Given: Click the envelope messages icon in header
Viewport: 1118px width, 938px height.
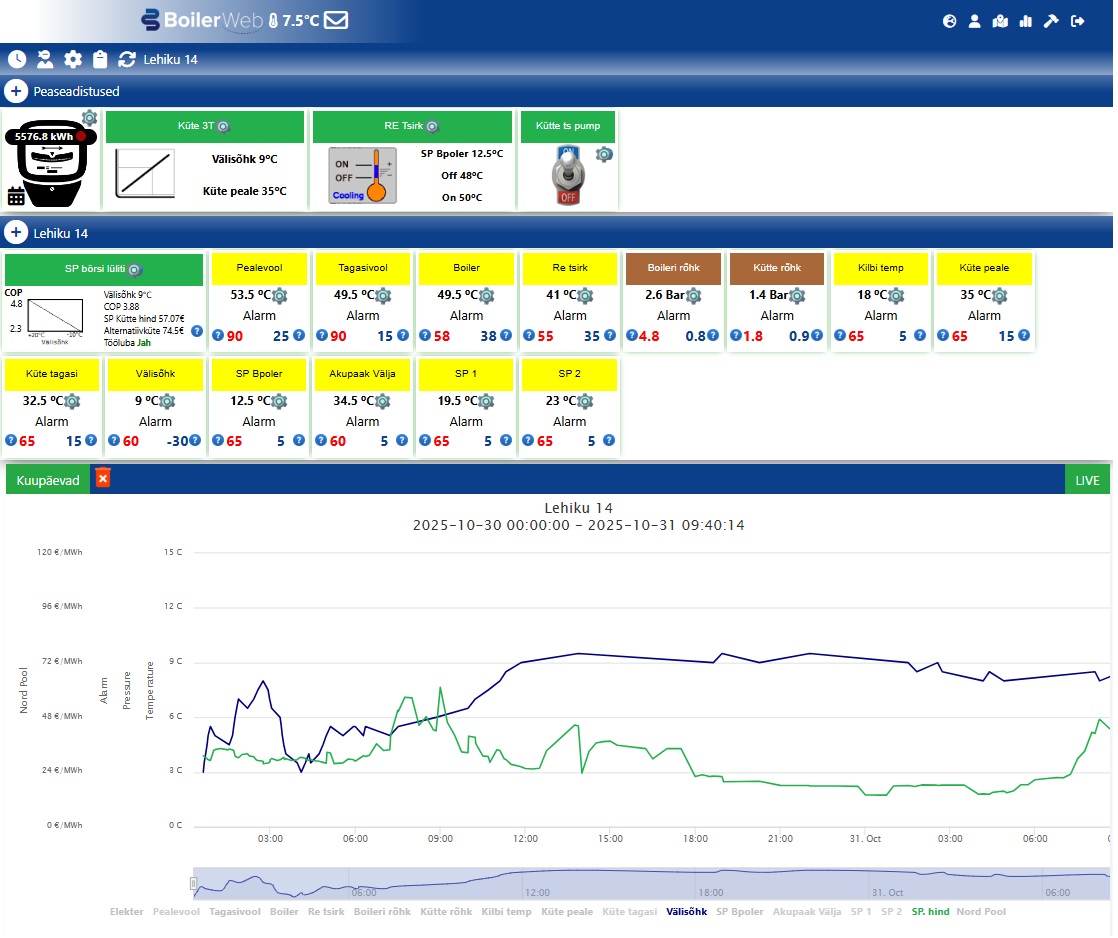Looking at the screenshot, I should (336, 20).
